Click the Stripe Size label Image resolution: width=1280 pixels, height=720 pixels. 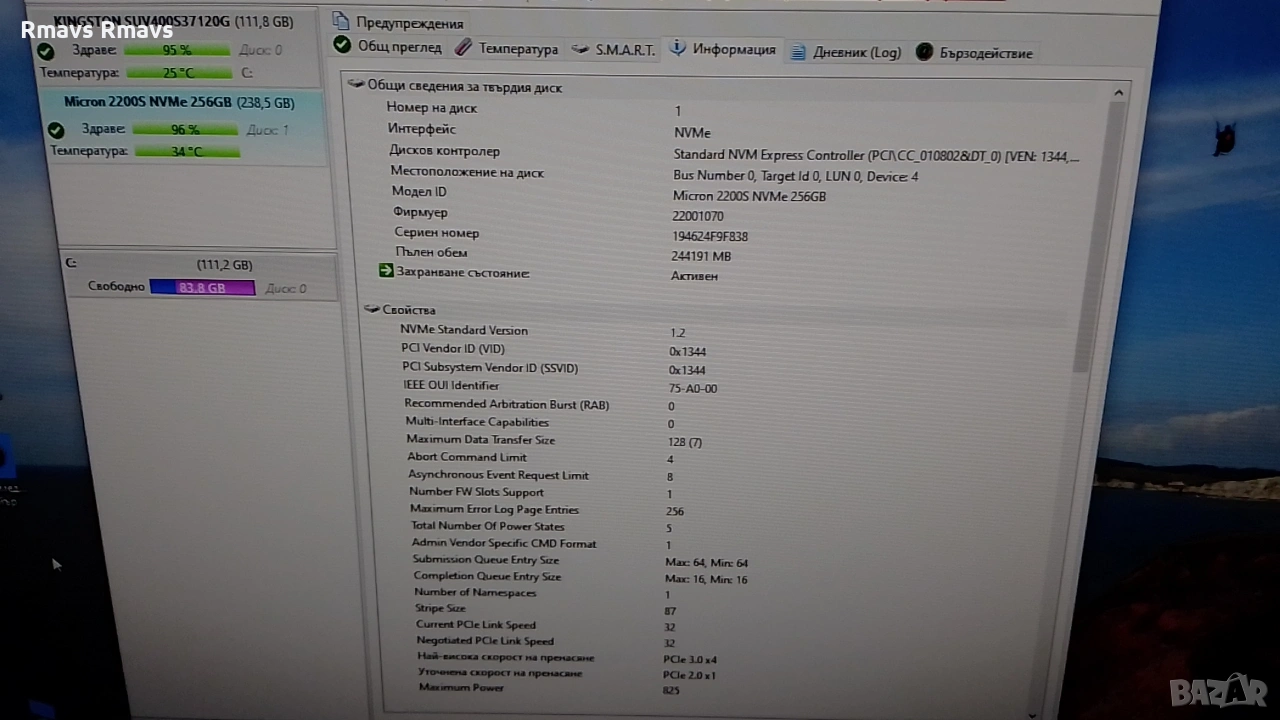pyautogui.click(x=440, y=608)
